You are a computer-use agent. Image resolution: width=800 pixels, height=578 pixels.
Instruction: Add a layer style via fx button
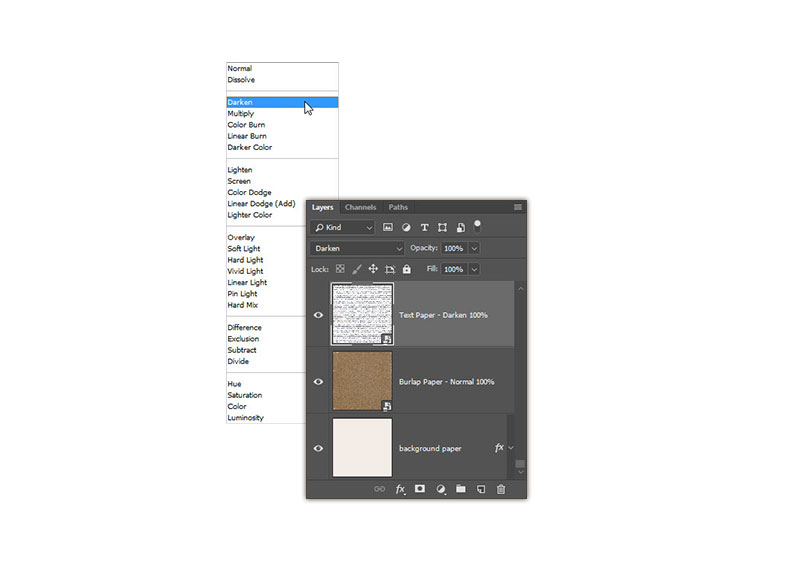pyautogui.click(x=401, y=489)
